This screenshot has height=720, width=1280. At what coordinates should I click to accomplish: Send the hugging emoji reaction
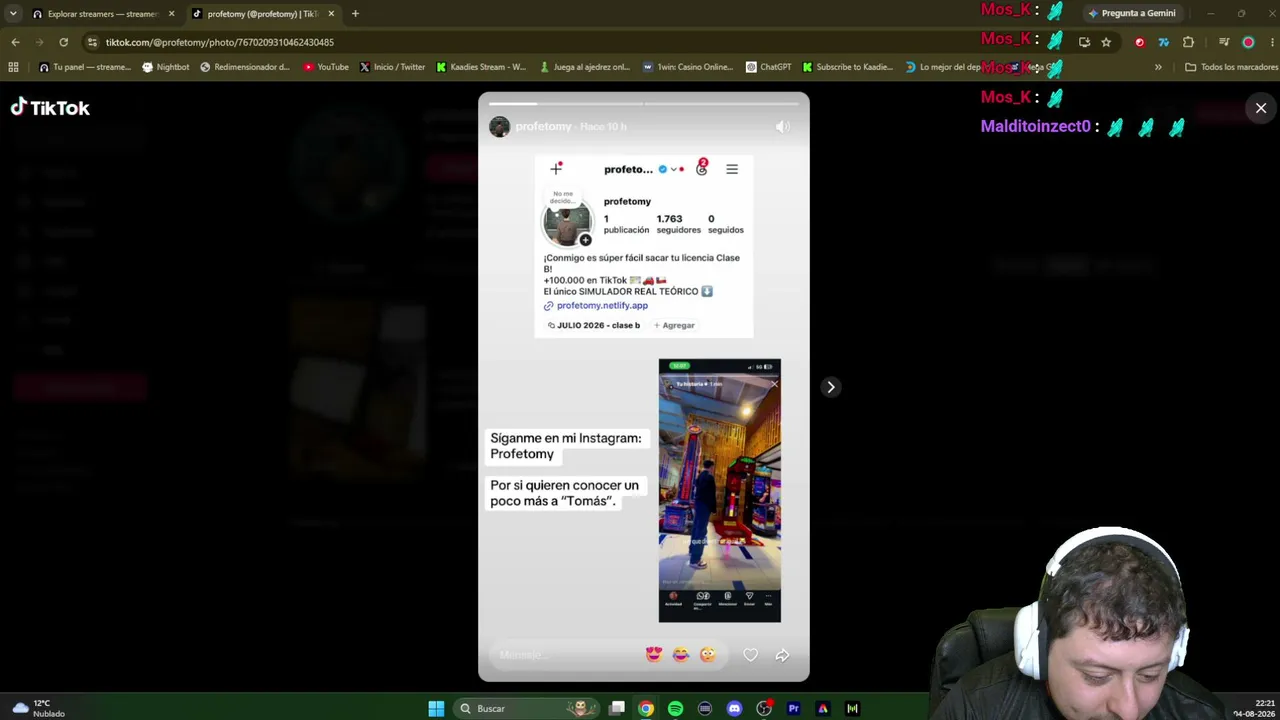coord(708,655)
